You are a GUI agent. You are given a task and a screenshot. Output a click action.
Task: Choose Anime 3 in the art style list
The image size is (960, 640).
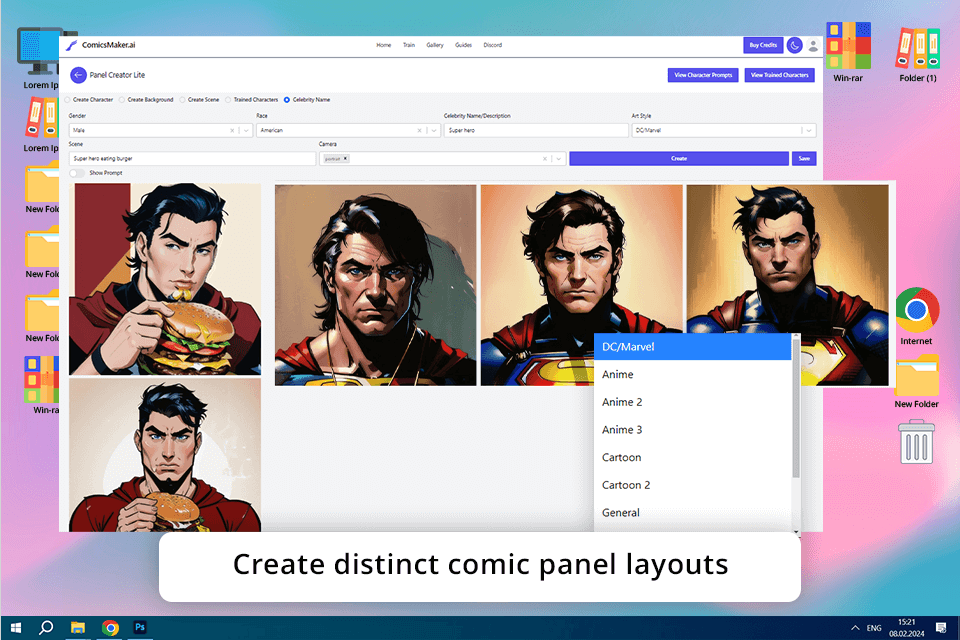692,430
